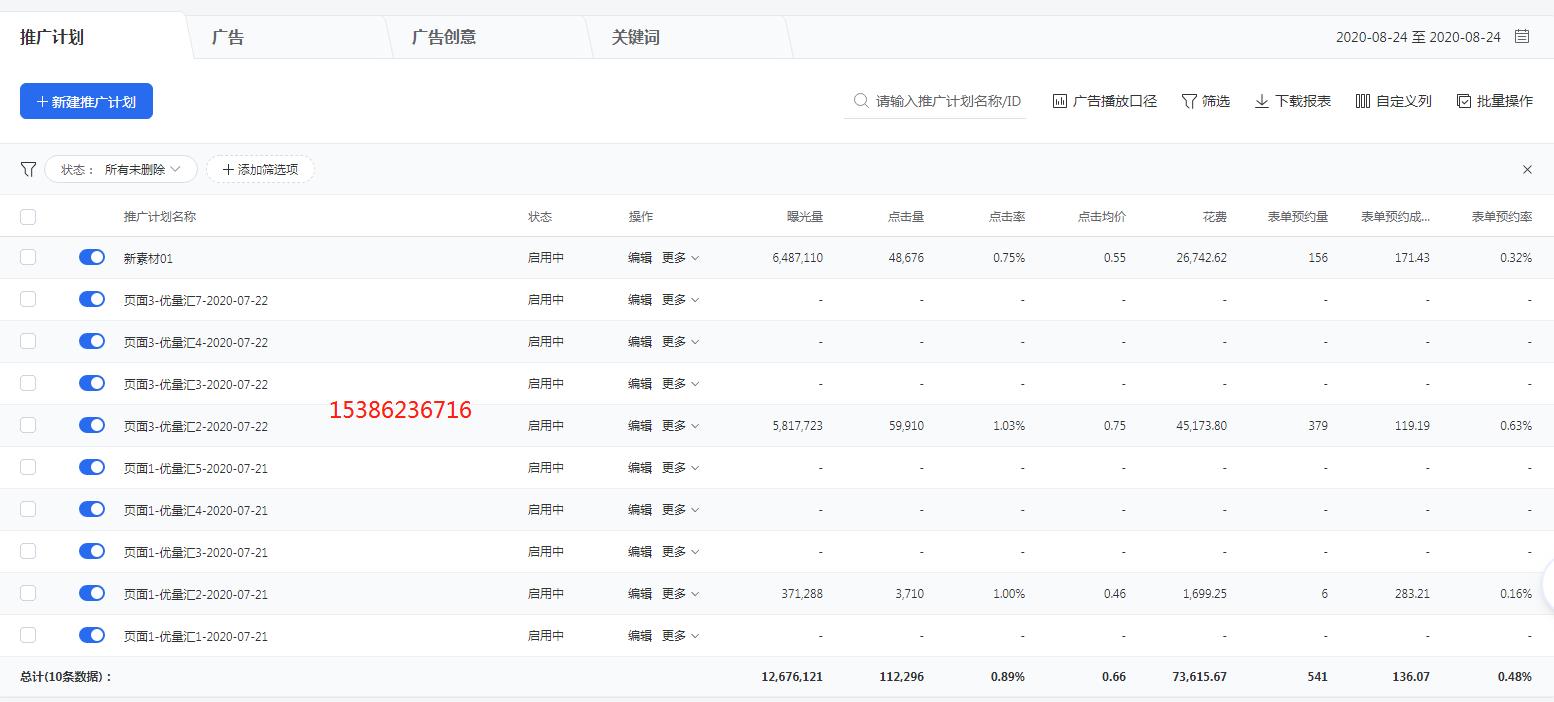Click 编辑 for 页面3-优量汇7-2020-07-22
The image size is (1554, 702).
tap(640, 300)
